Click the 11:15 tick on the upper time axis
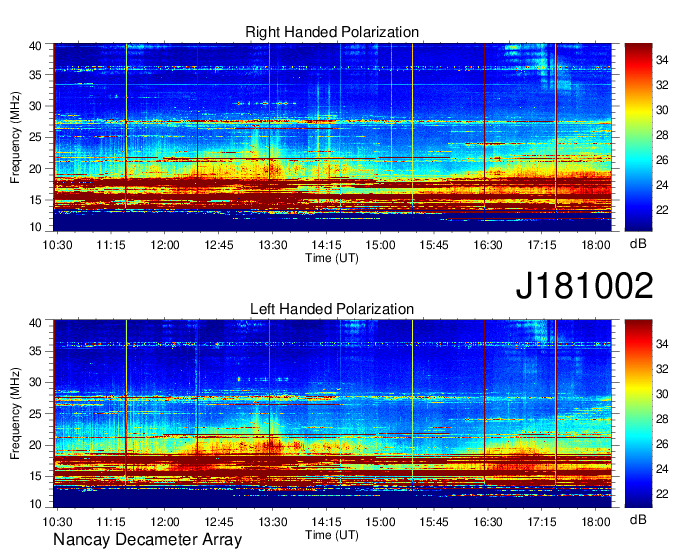The height and width of the screenshot is (552, 680). click(111, 245)
